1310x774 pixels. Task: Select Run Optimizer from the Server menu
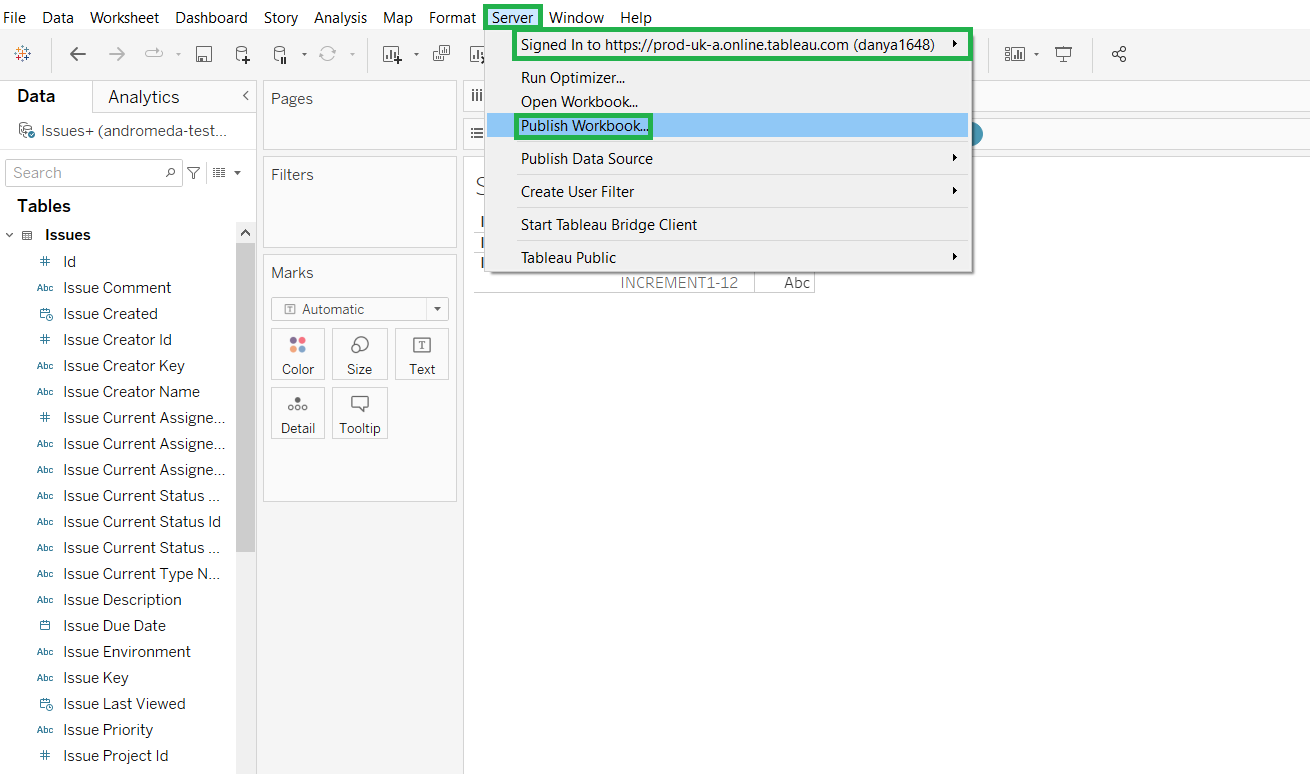(571, 77)
